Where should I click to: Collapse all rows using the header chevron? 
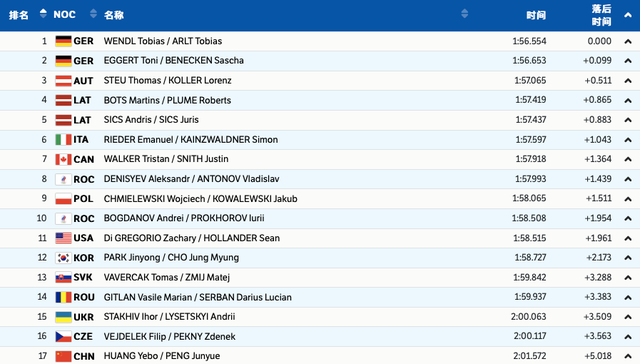pos(628,15)
